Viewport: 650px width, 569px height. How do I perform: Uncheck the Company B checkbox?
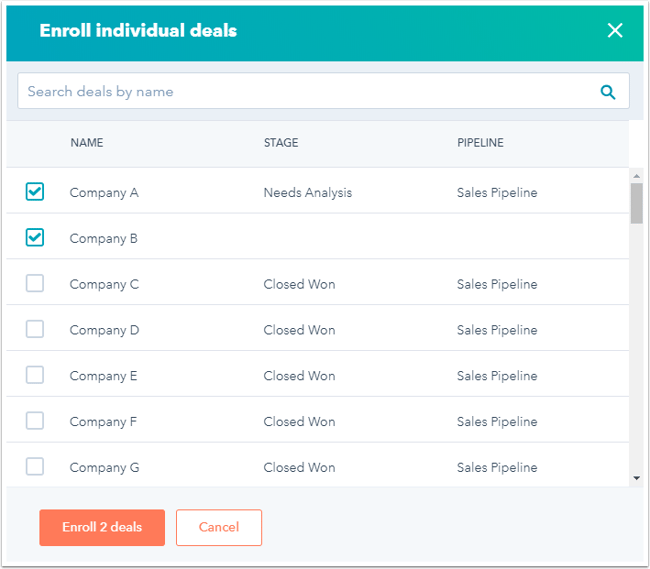point(35,238)
